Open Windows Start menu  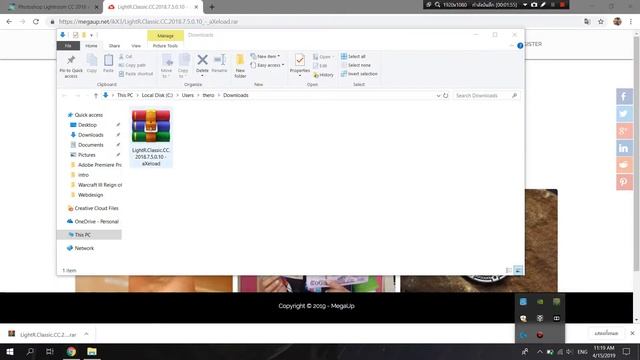(10, 351)
